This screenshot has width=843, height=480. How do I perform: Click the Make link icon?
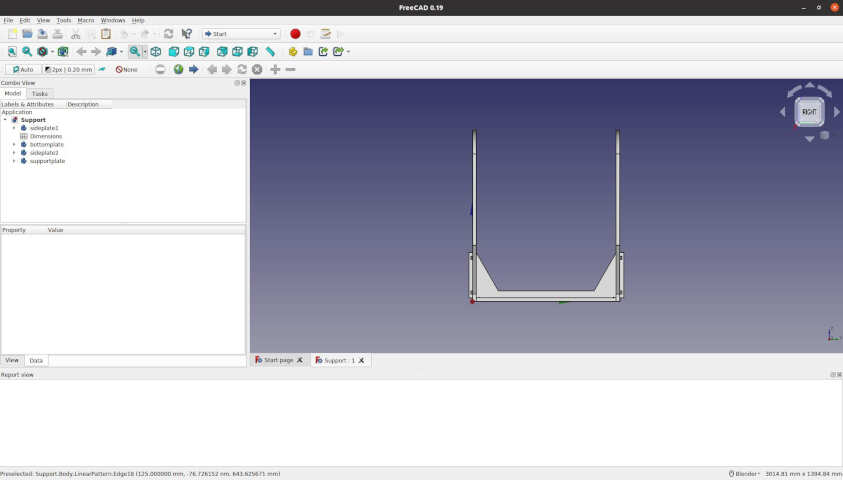point(323,52)
